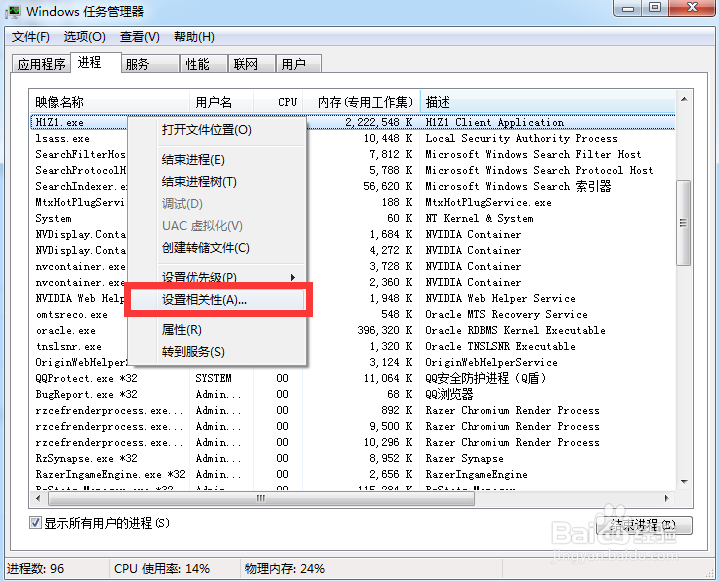Click the horizontal scrollbar left arrow

[38, 498]
